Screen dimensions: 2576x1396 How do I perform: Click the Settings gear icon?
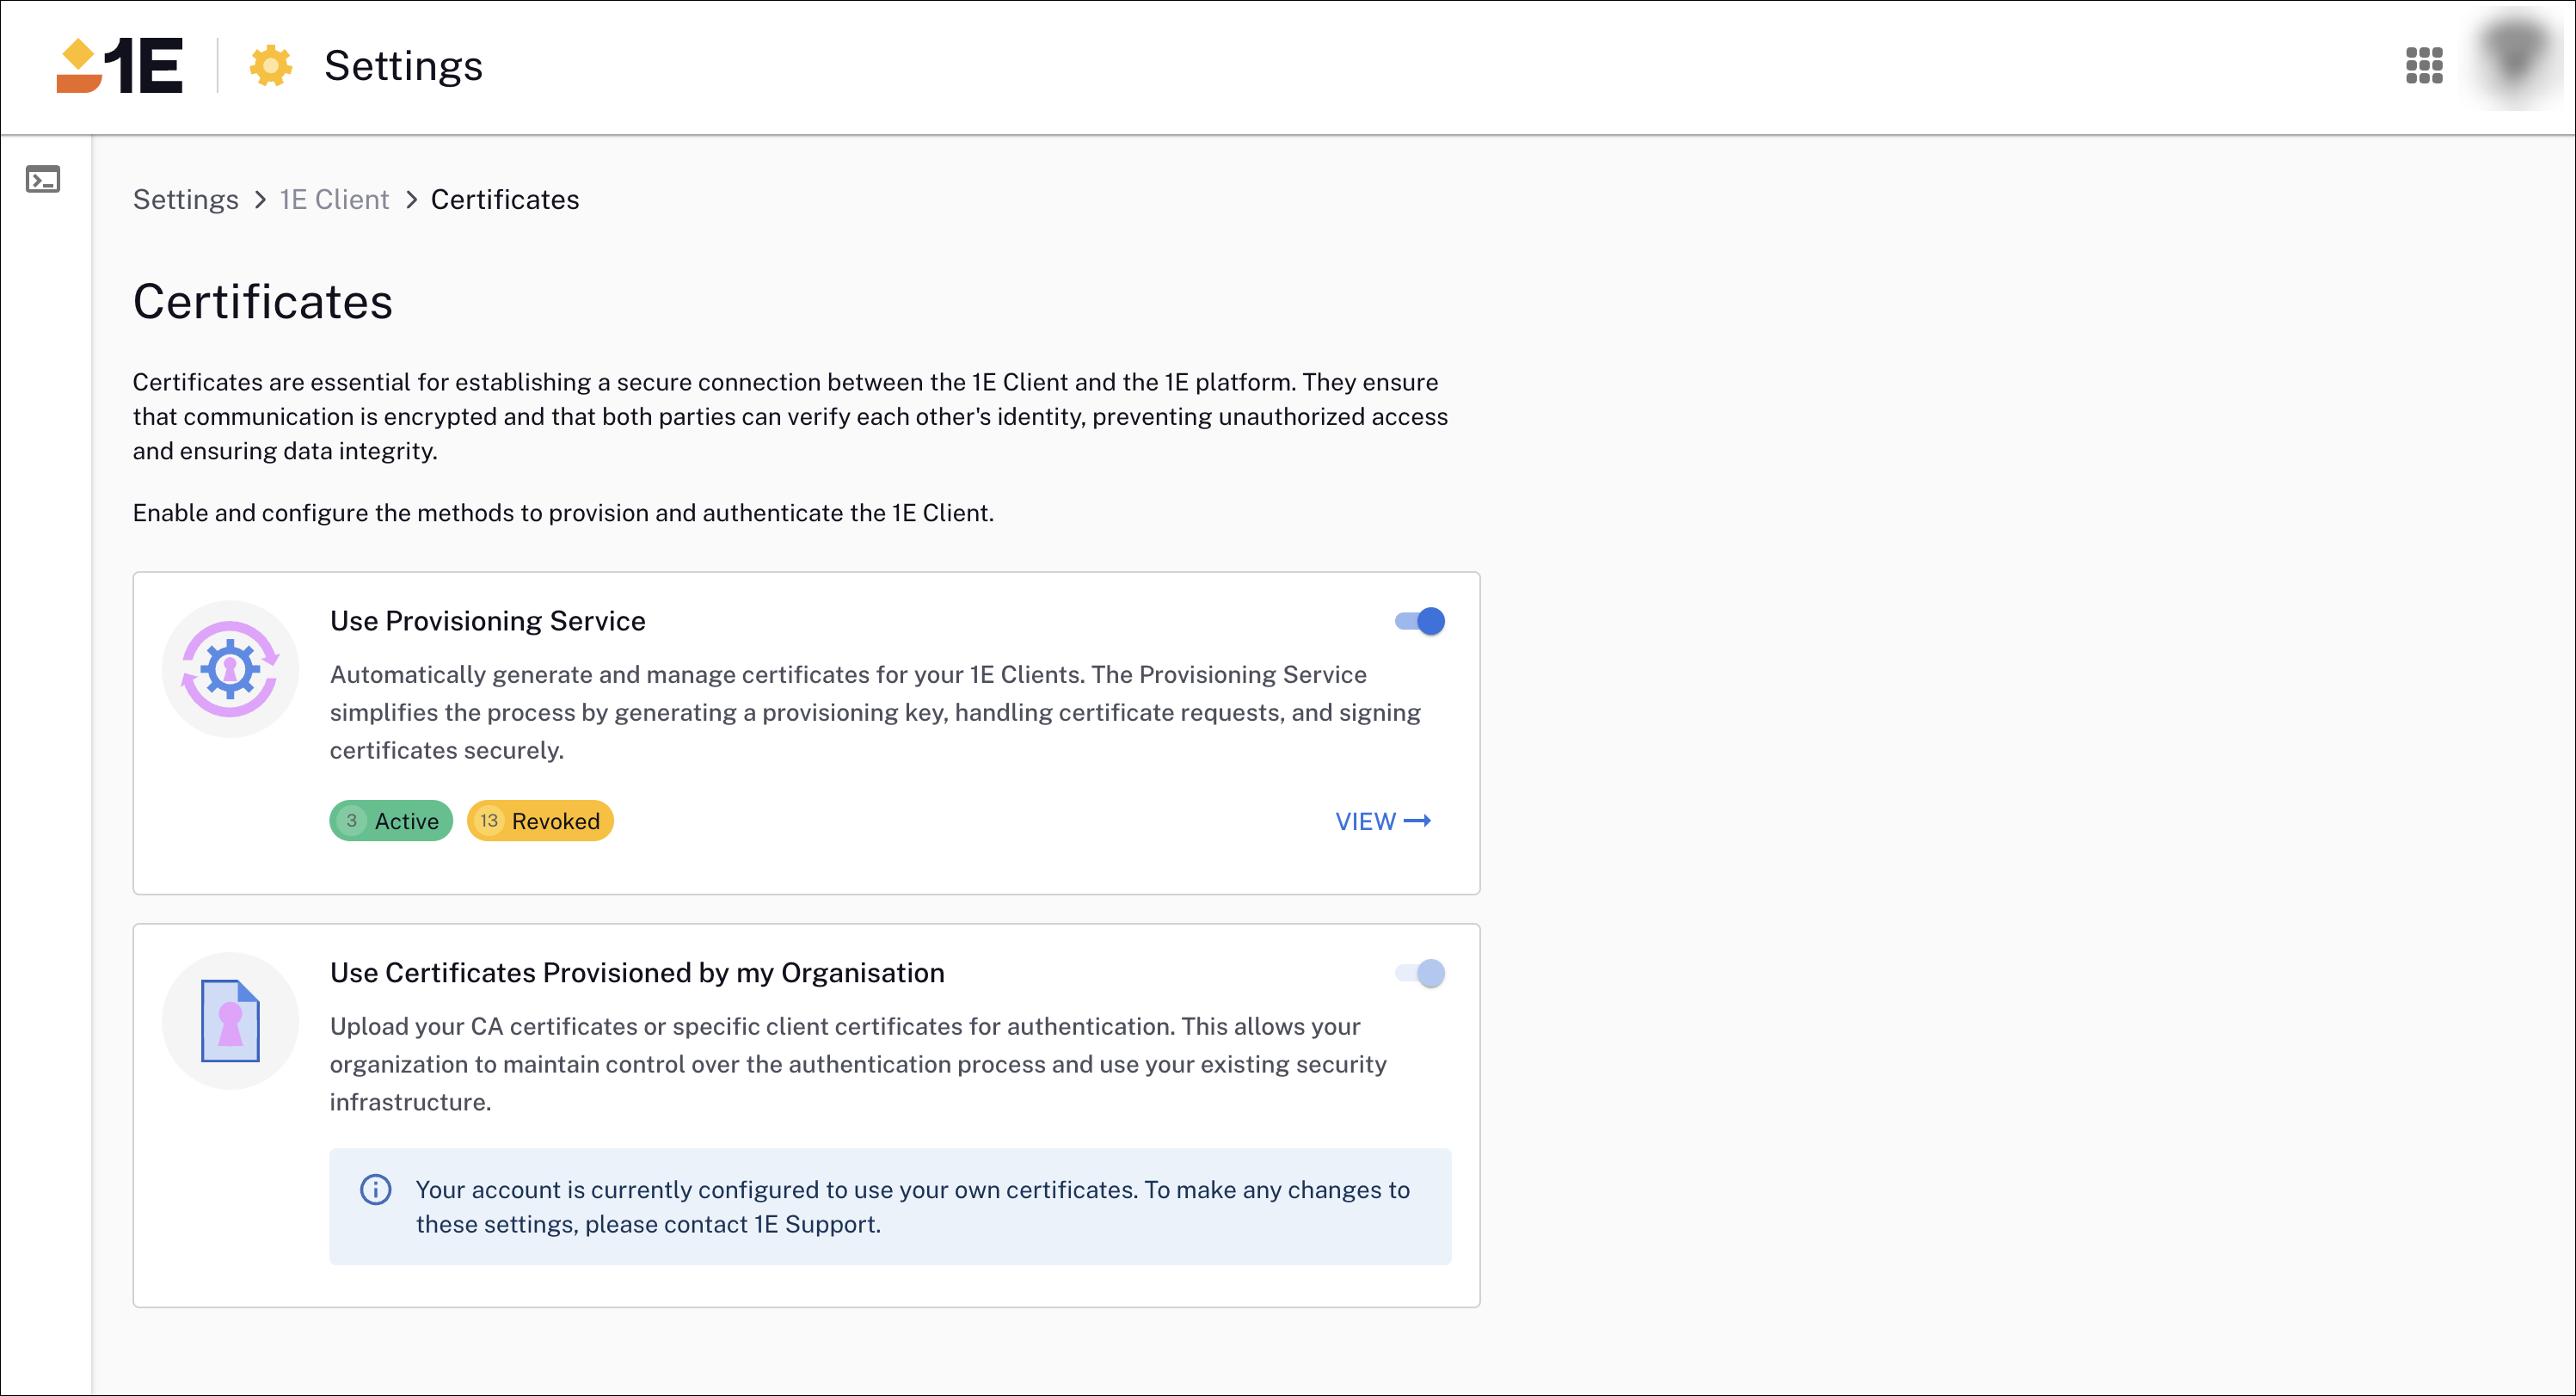[x=270, y=66]
